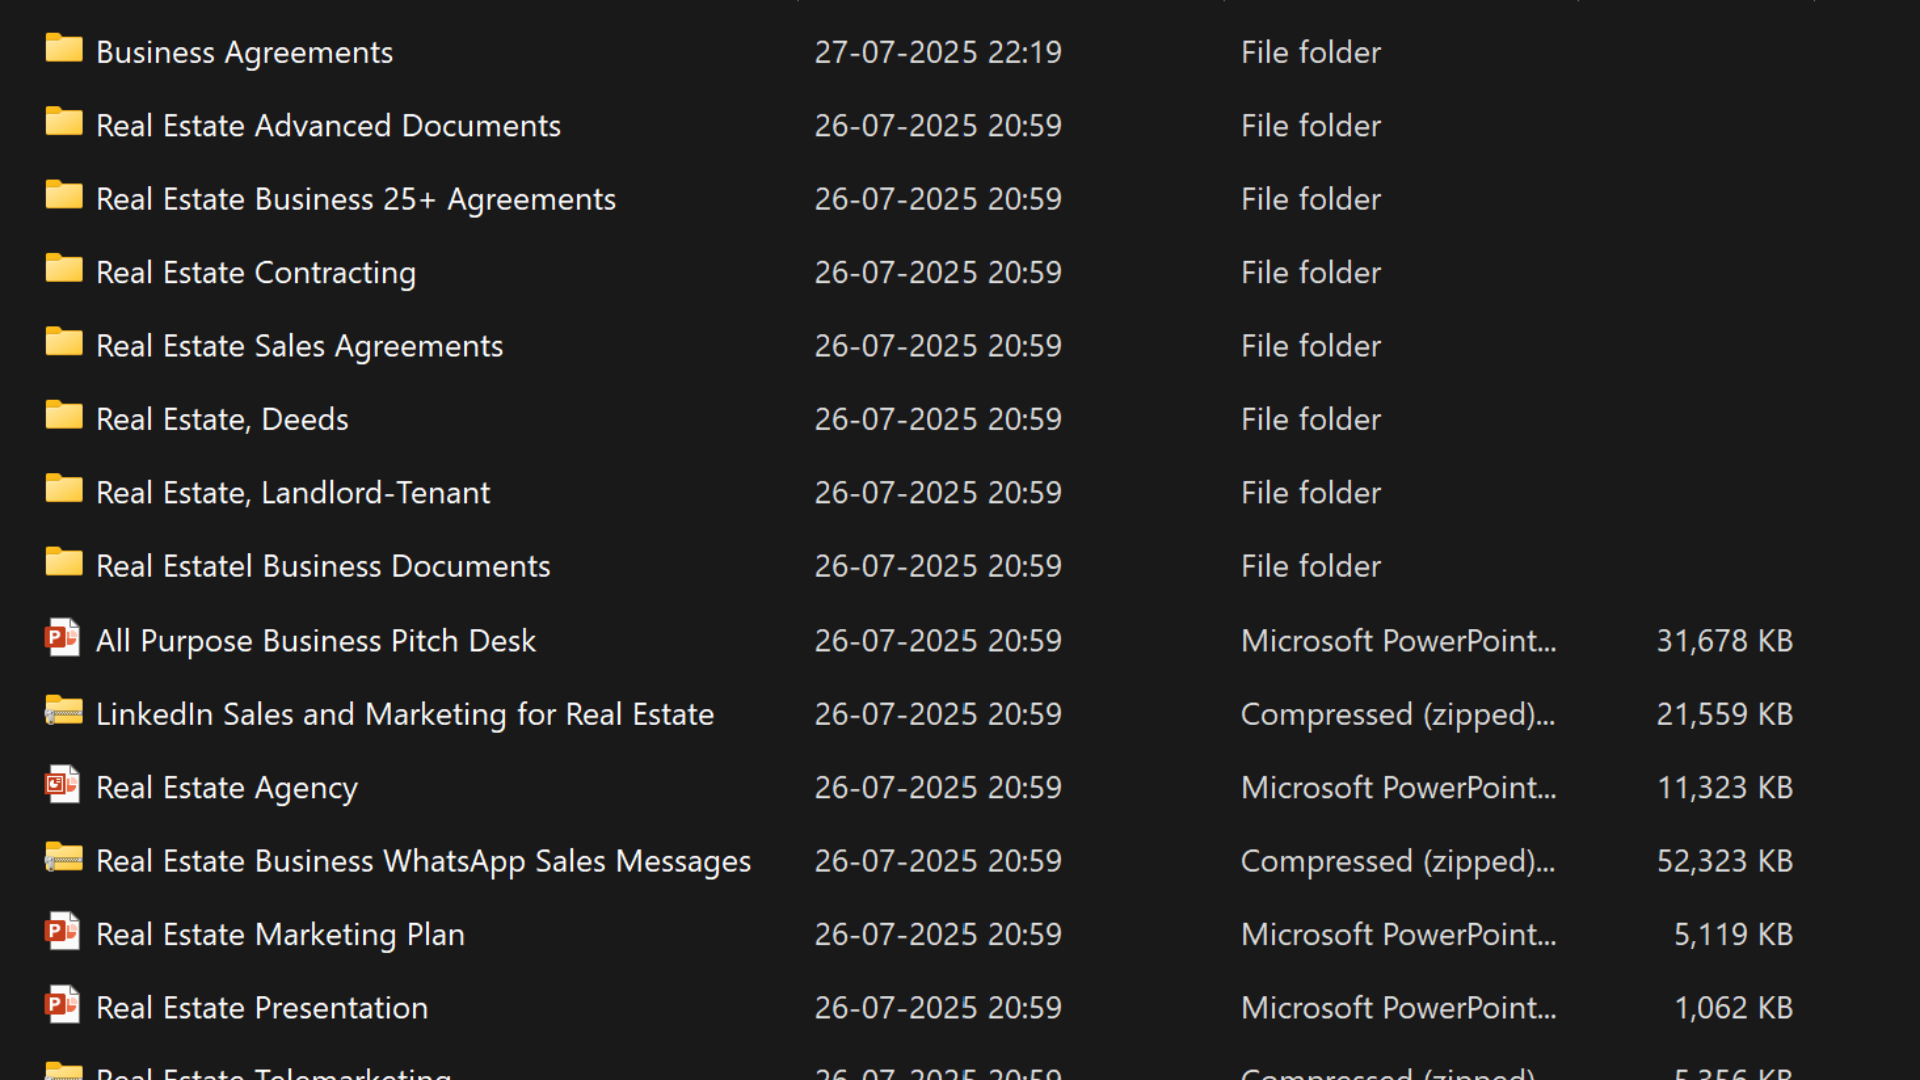Click the Real Estate Contracting folder icon
This screenshot has width=1920, height=1080.
[x=64, y=270]
